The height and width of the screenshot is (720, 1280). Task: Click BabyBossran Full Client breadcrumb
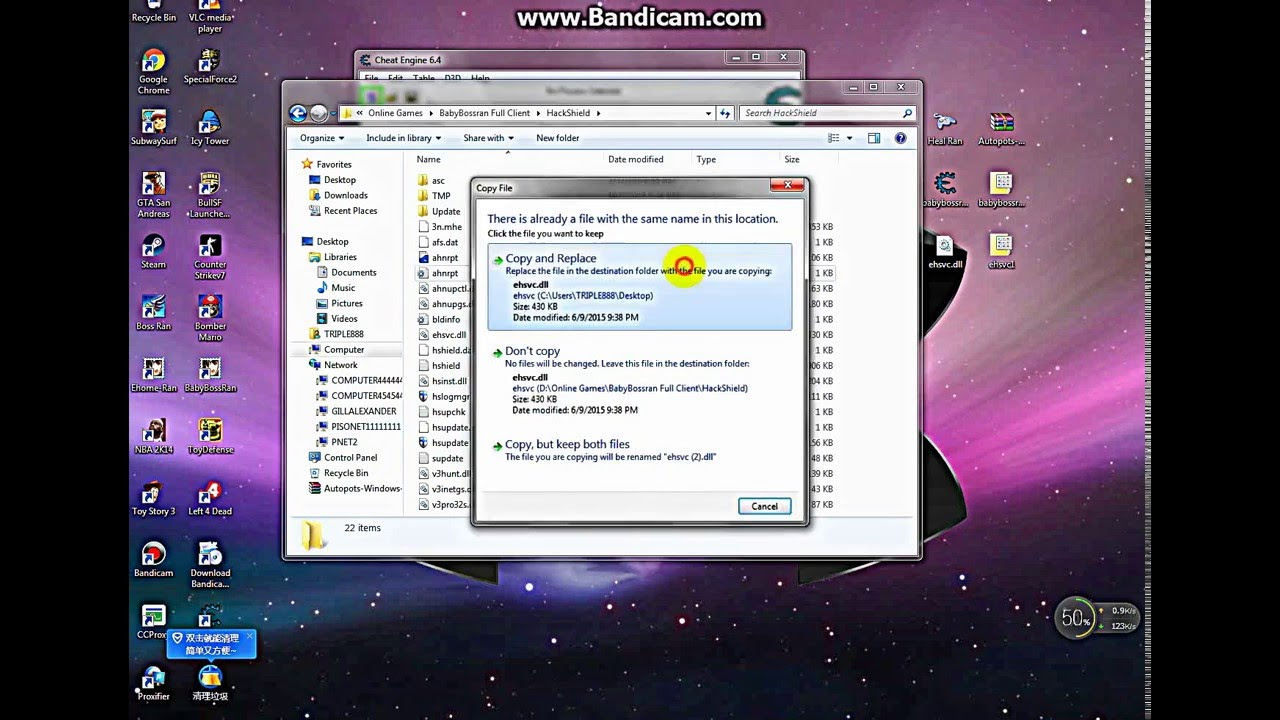[x=484, y=113]
